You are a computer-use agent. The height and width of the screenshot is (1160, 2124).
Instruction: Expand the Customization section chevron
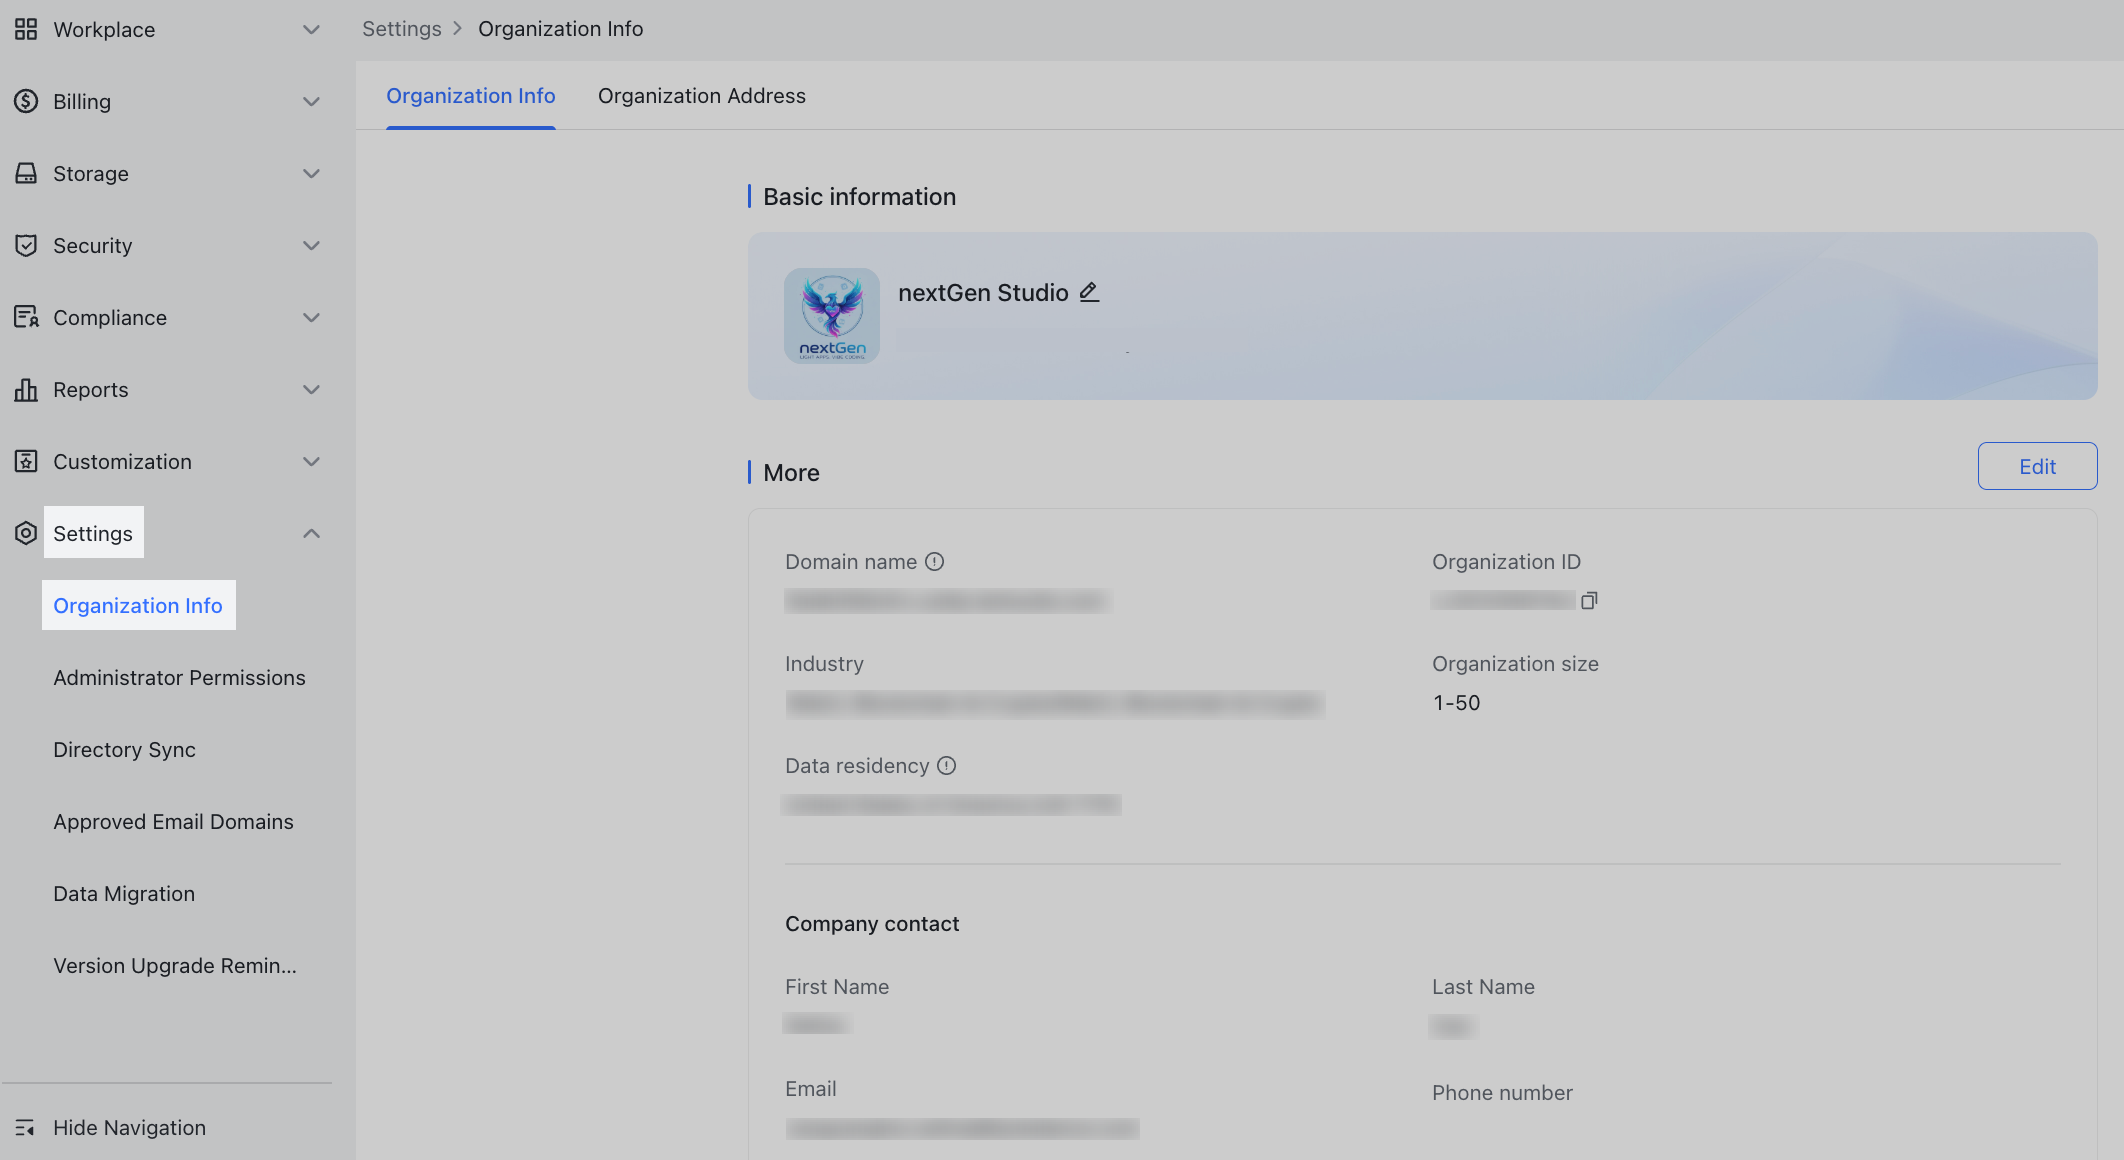pos(311,461)
